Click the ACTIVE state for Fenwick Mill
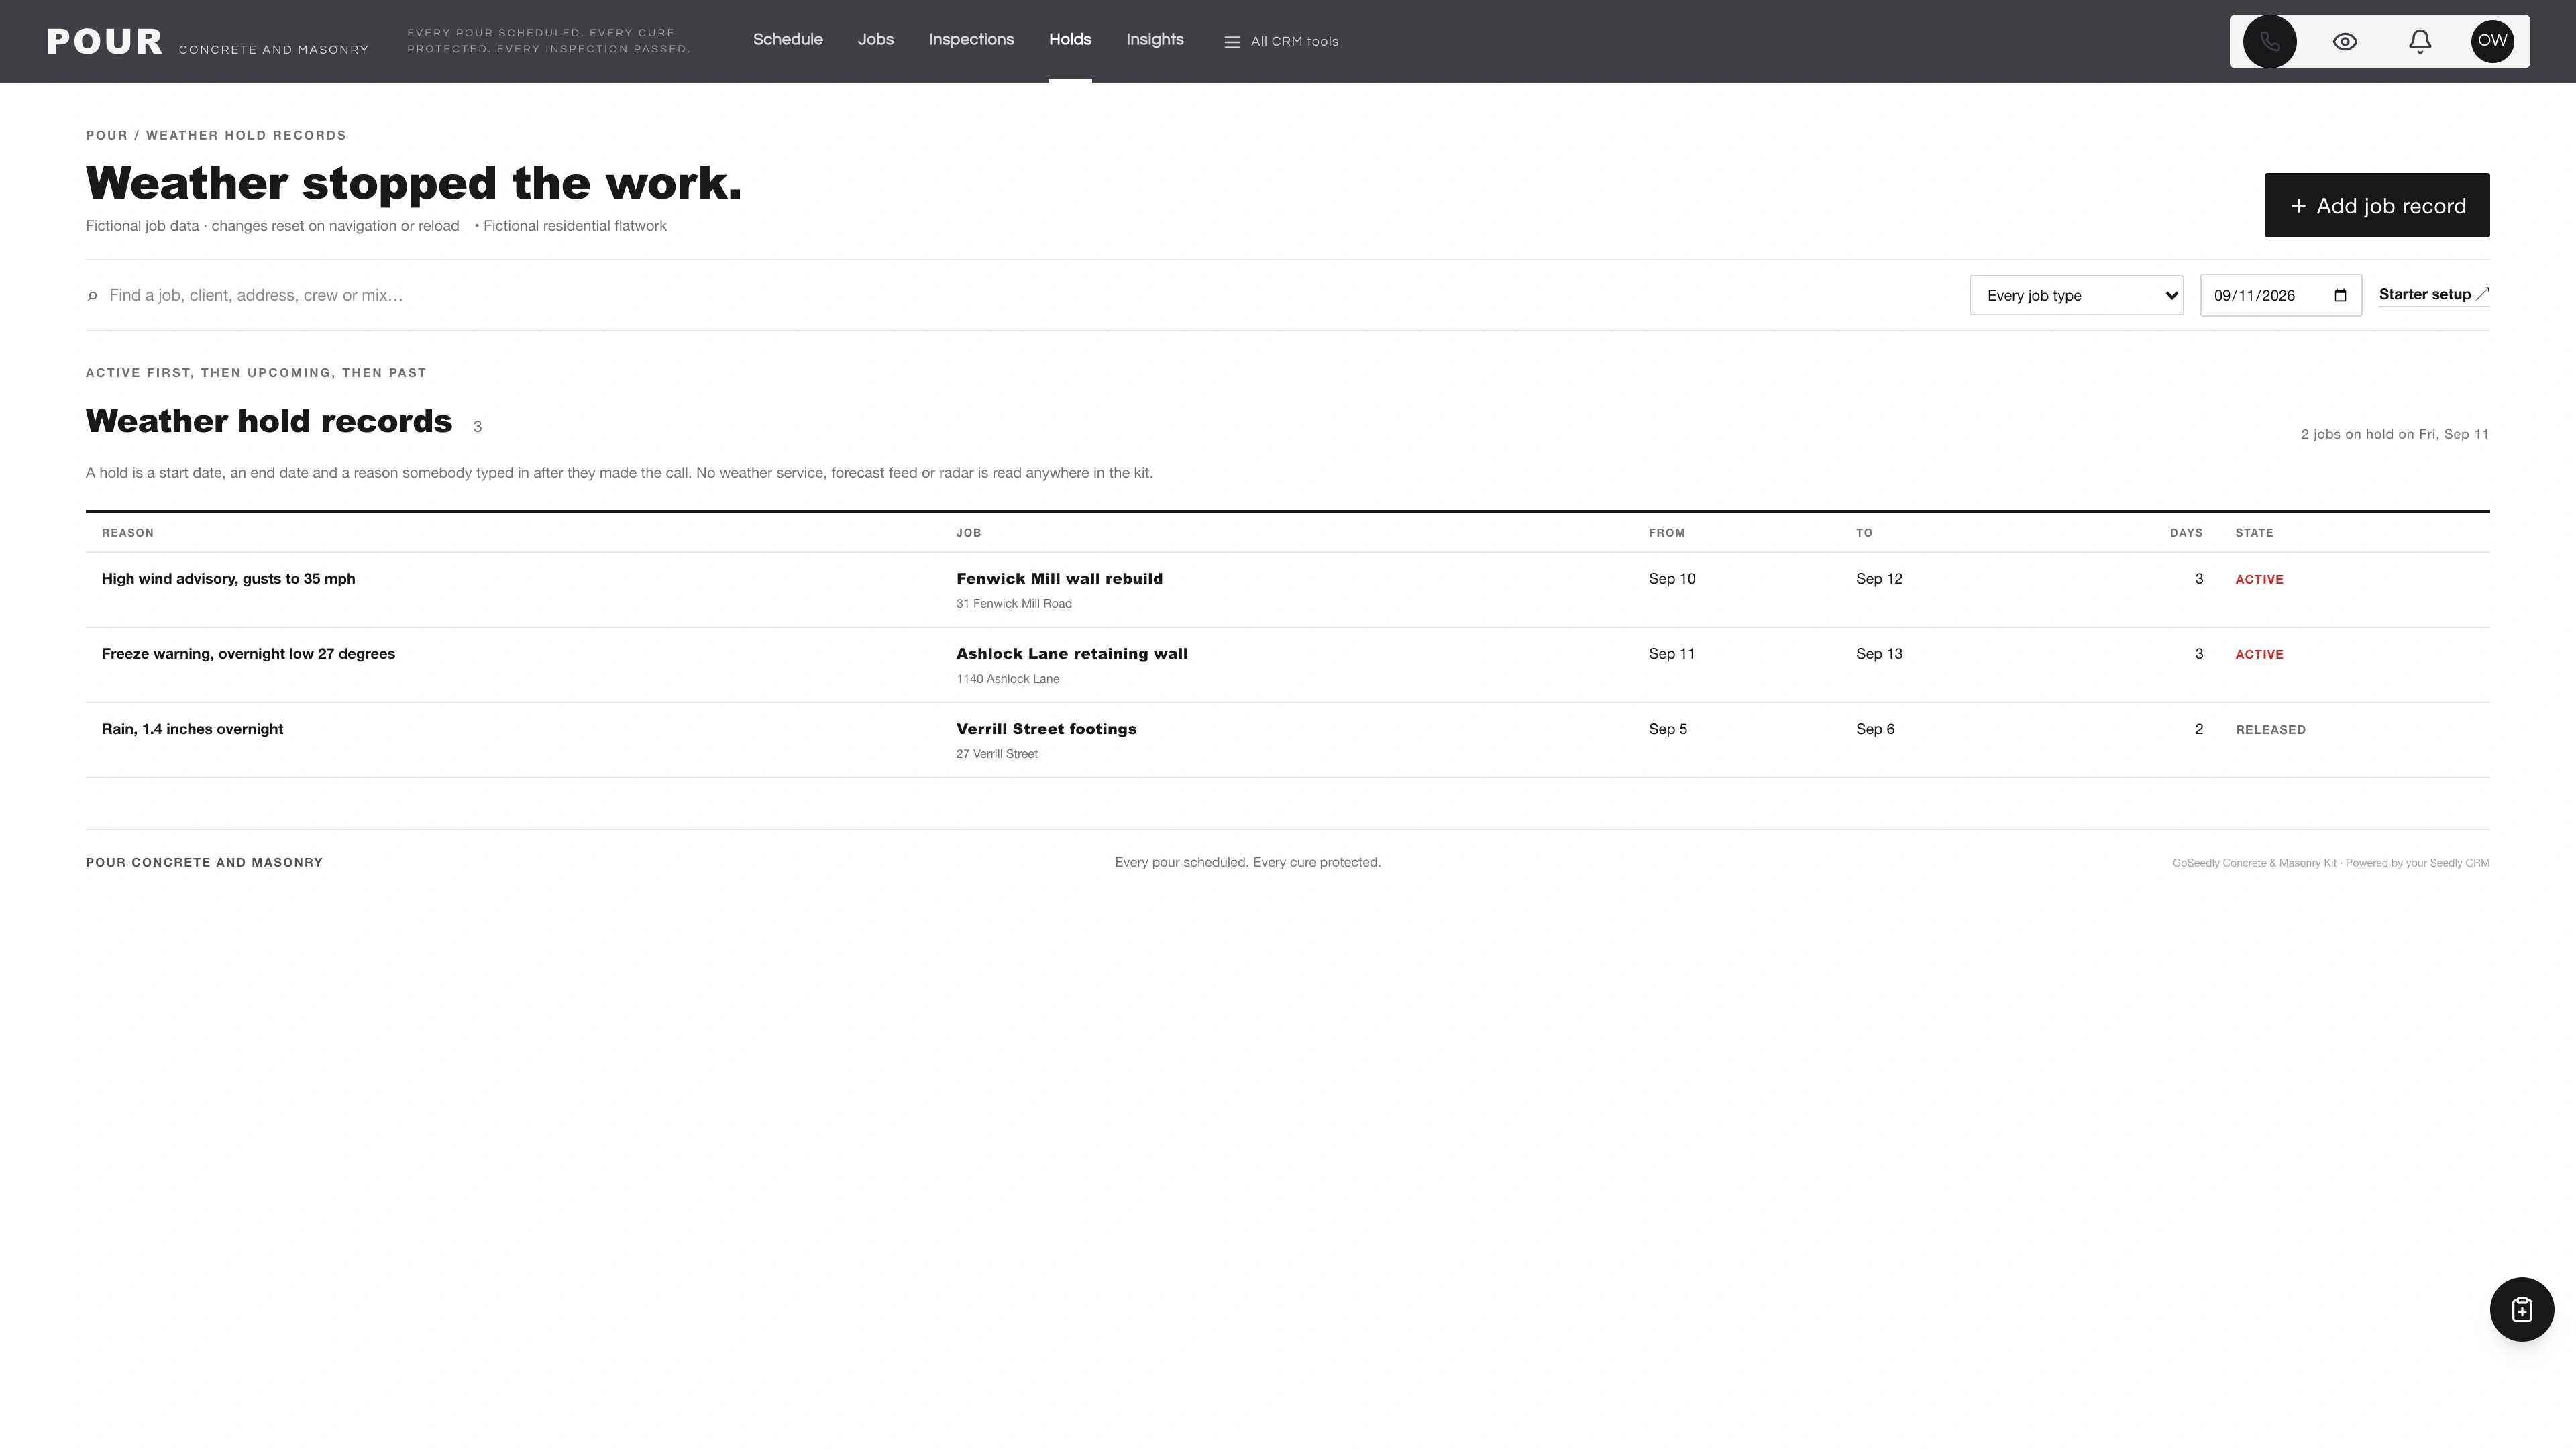 2259,579
